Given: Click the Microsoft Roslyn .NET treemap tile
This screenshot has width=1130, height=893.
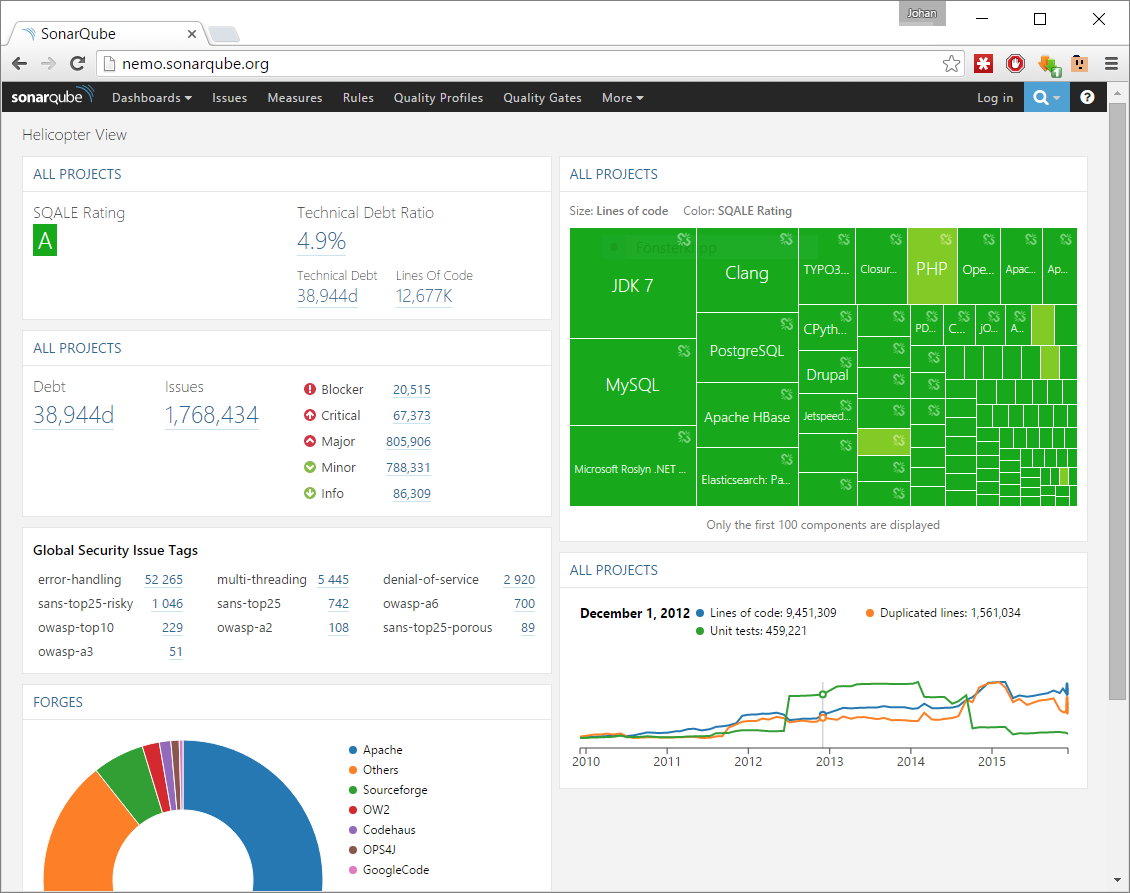Looking at the screenshot, I should pos(633,466).
